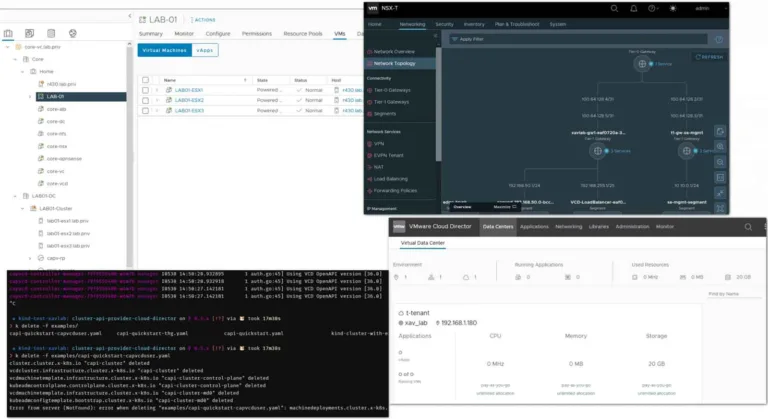
Task: Collapse the NSX-T left sidebar
Action: [435, 36]
